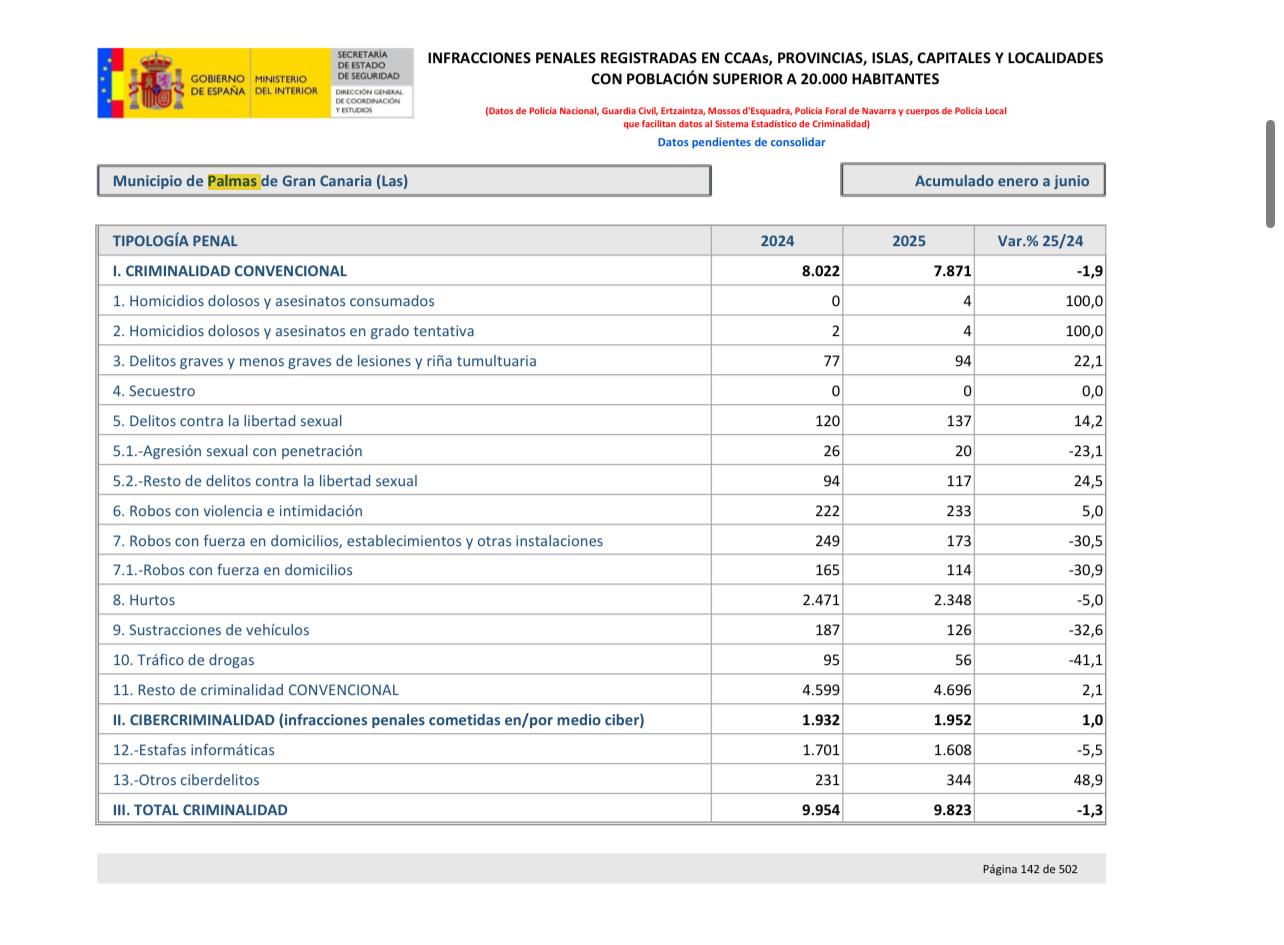The height and width of the screenshot is (945, 1284).
Task: Click the 12.-Estafas informáticas row label
Action: (193, 750)
